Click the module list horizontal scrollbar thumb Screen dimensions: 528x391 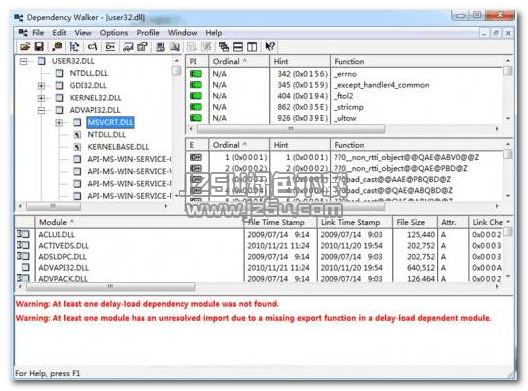point(110,287)
